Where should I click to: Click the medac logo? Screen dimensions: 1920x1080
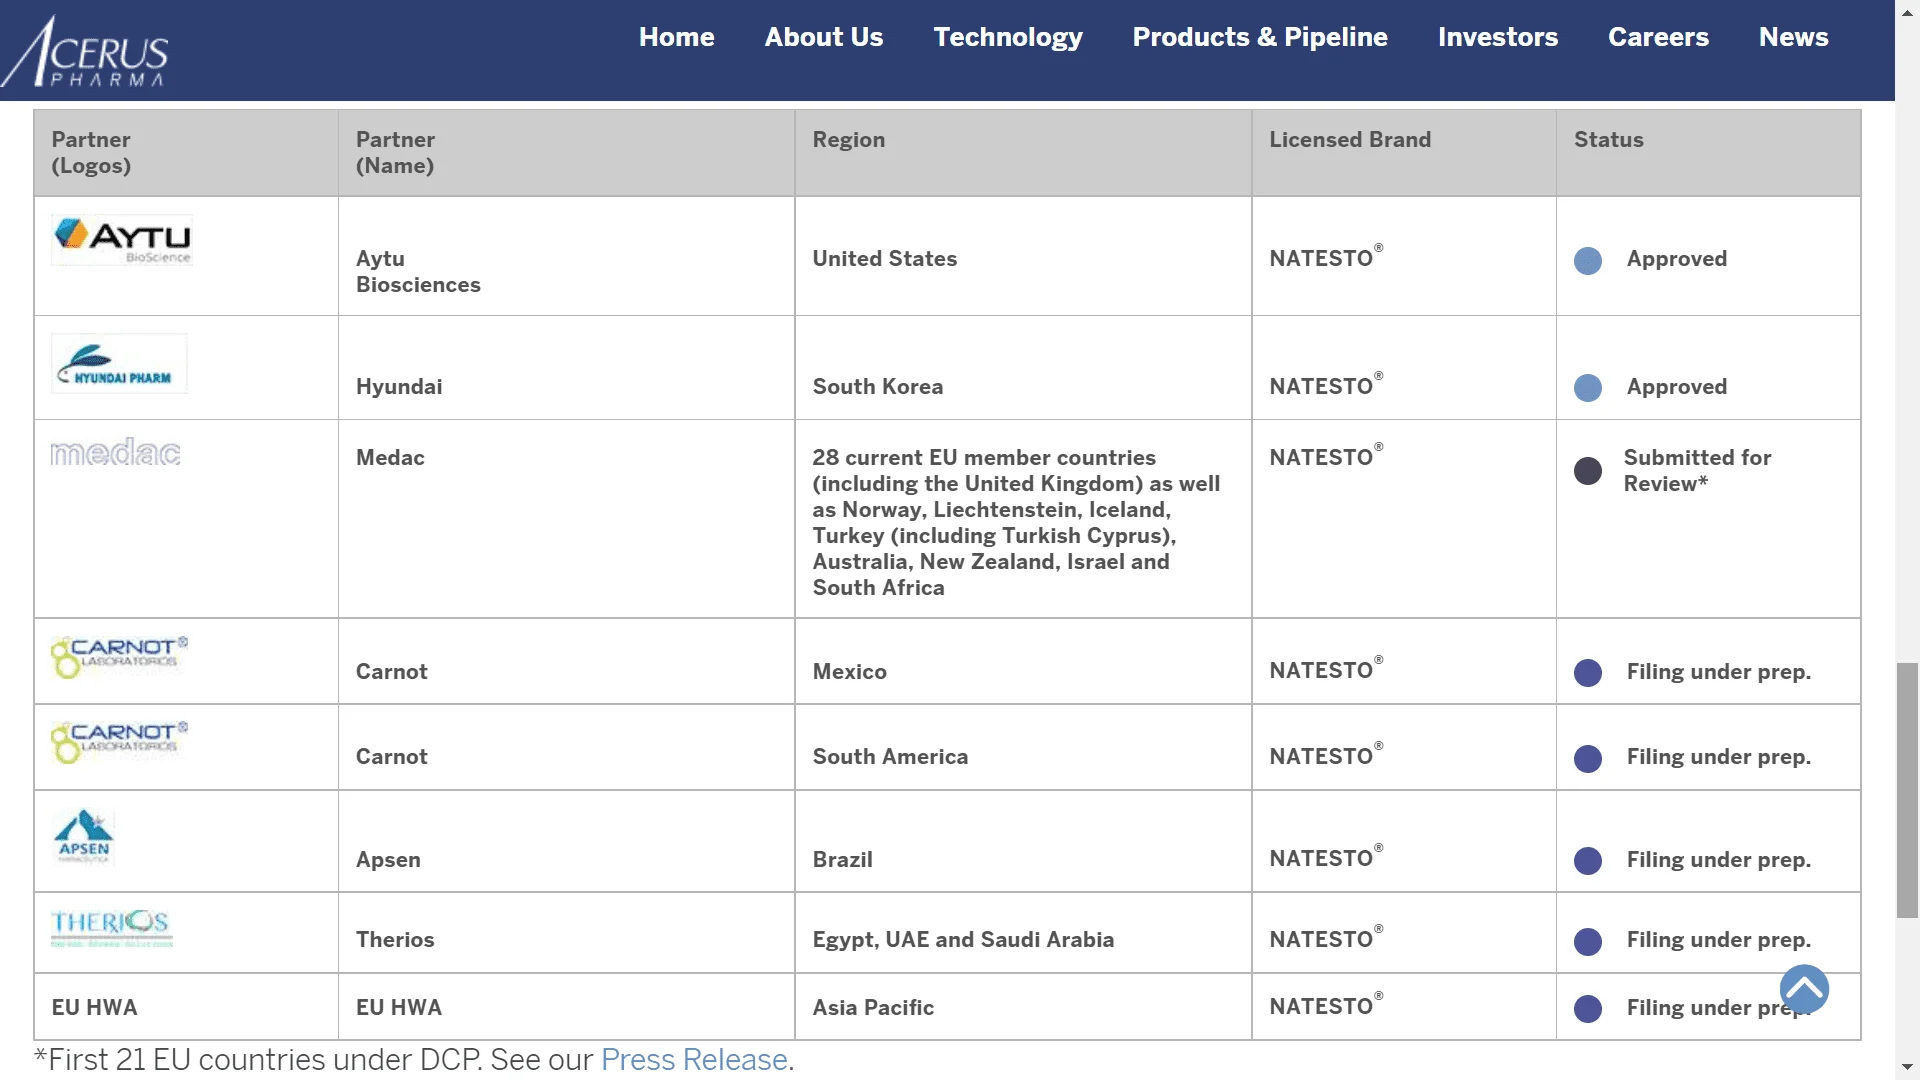click(115, 453)
